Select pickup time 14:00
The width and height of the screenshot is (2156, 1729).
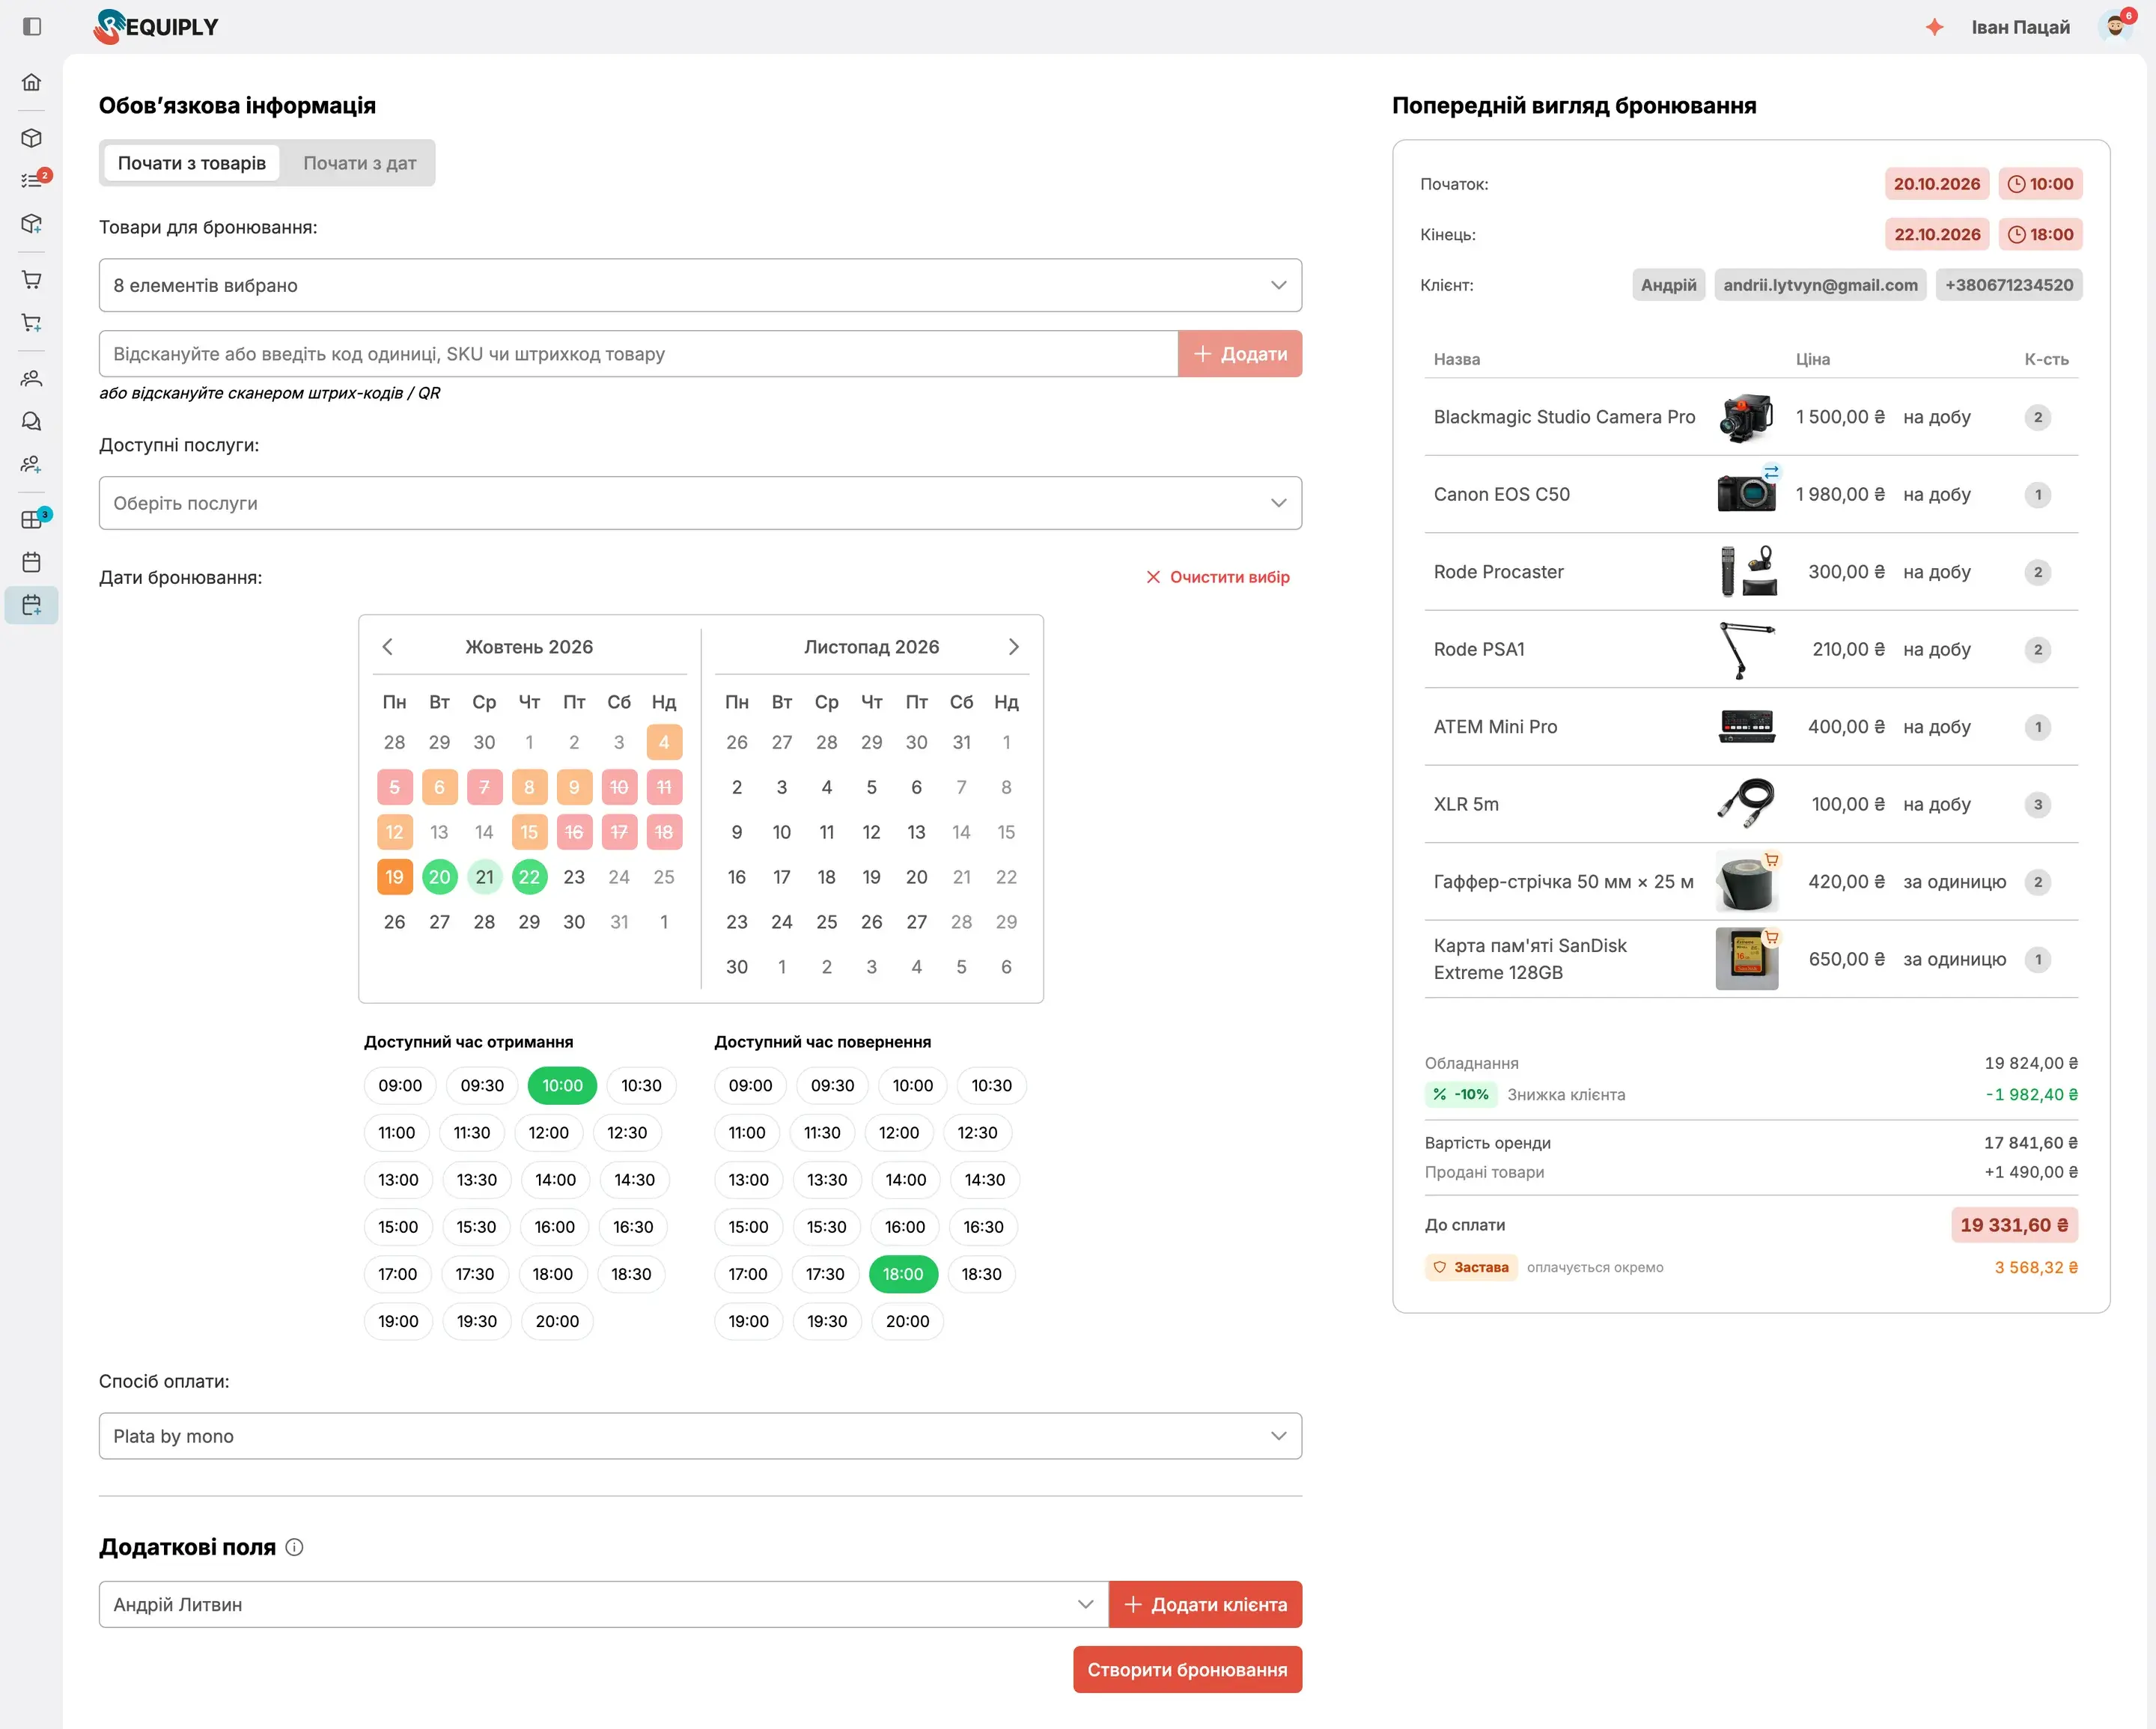click(555, 1180)
